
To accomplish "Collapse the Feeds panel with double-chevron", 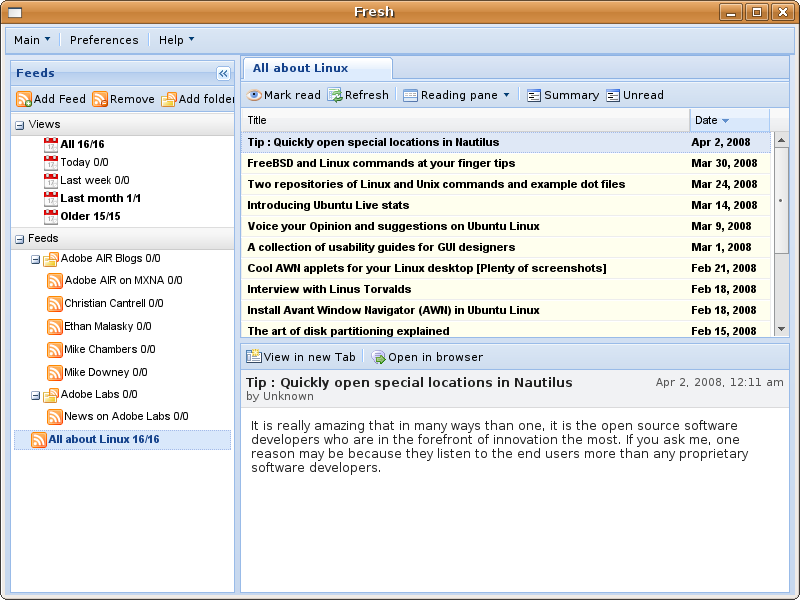I will [x=223, y=73].
